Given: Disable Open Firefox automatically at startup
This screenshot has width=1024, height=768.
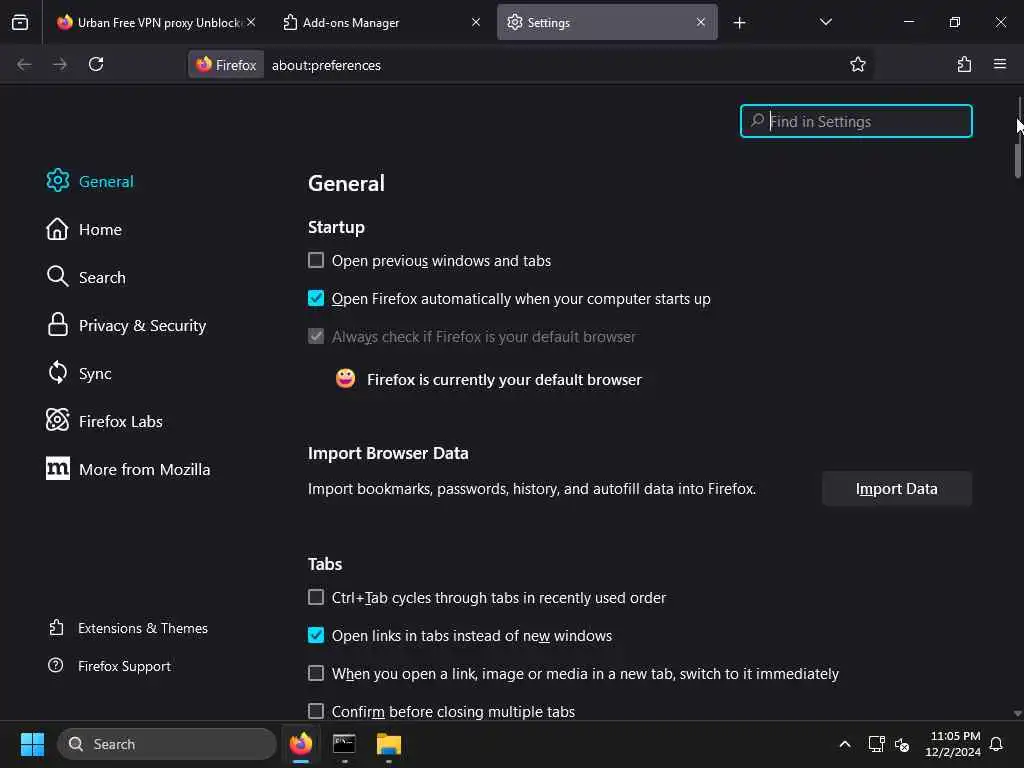Looking at the screenshot, I should point(316,299).
